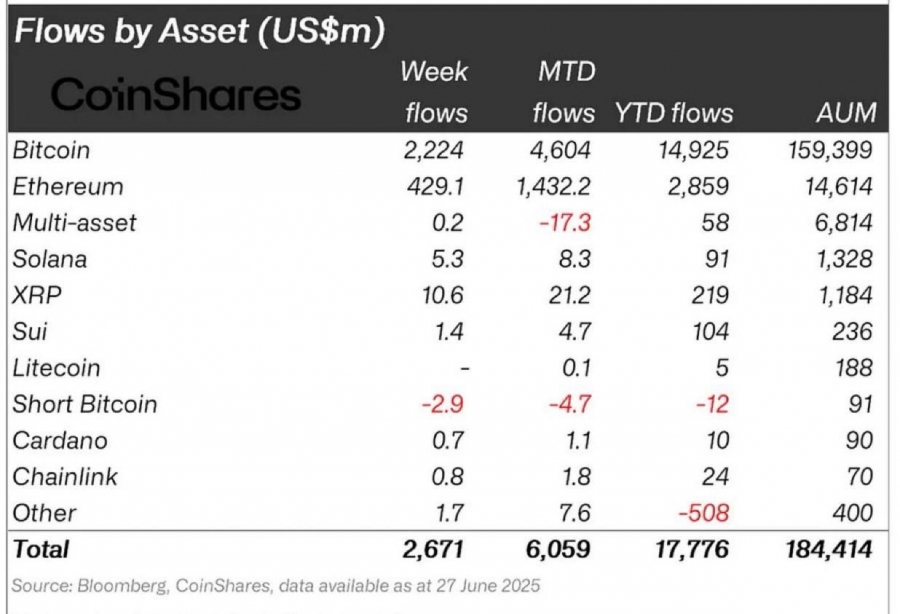
Task: Click the Bloomberg, CoinShares source note
Action: pyautogui.click(x=276, y=586)
